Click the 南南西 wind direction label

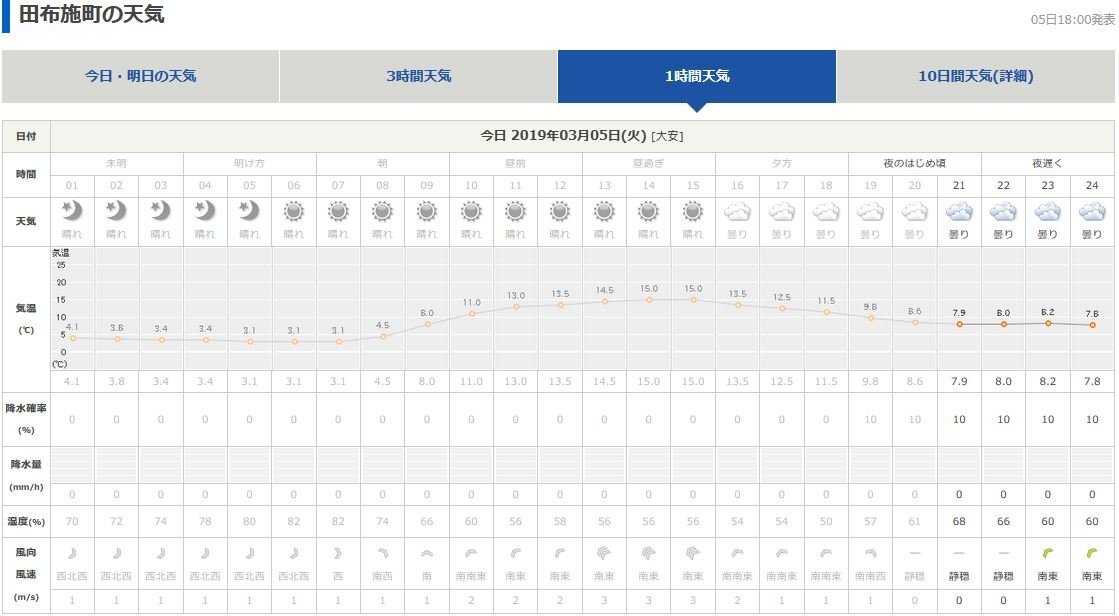[871, 576]
